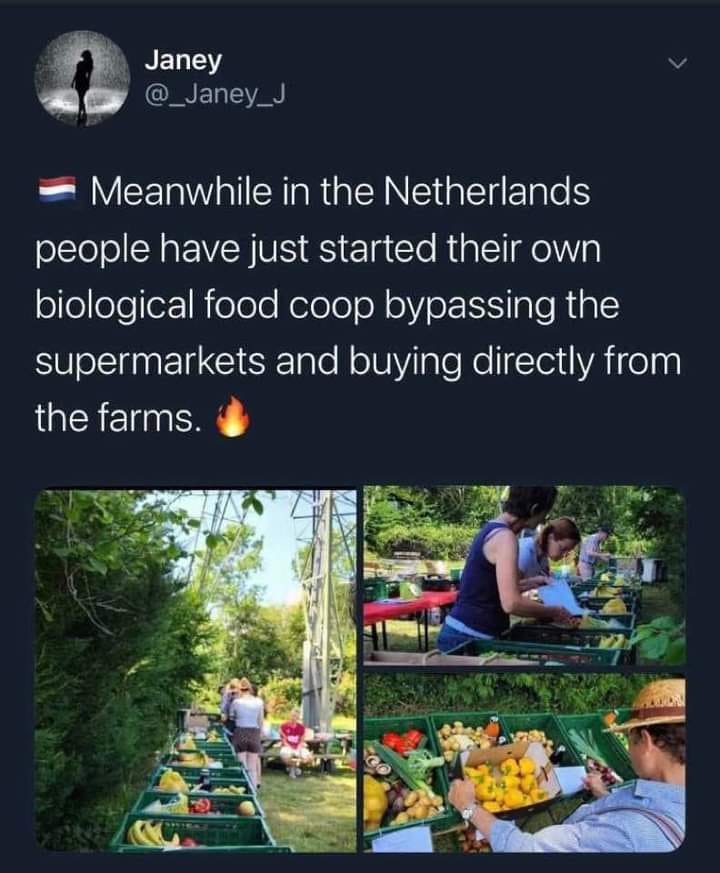Expand the tweet options chevron
The width and height of the screenshot is (720, 873).
pyautogui.click(x=677, y=64)
